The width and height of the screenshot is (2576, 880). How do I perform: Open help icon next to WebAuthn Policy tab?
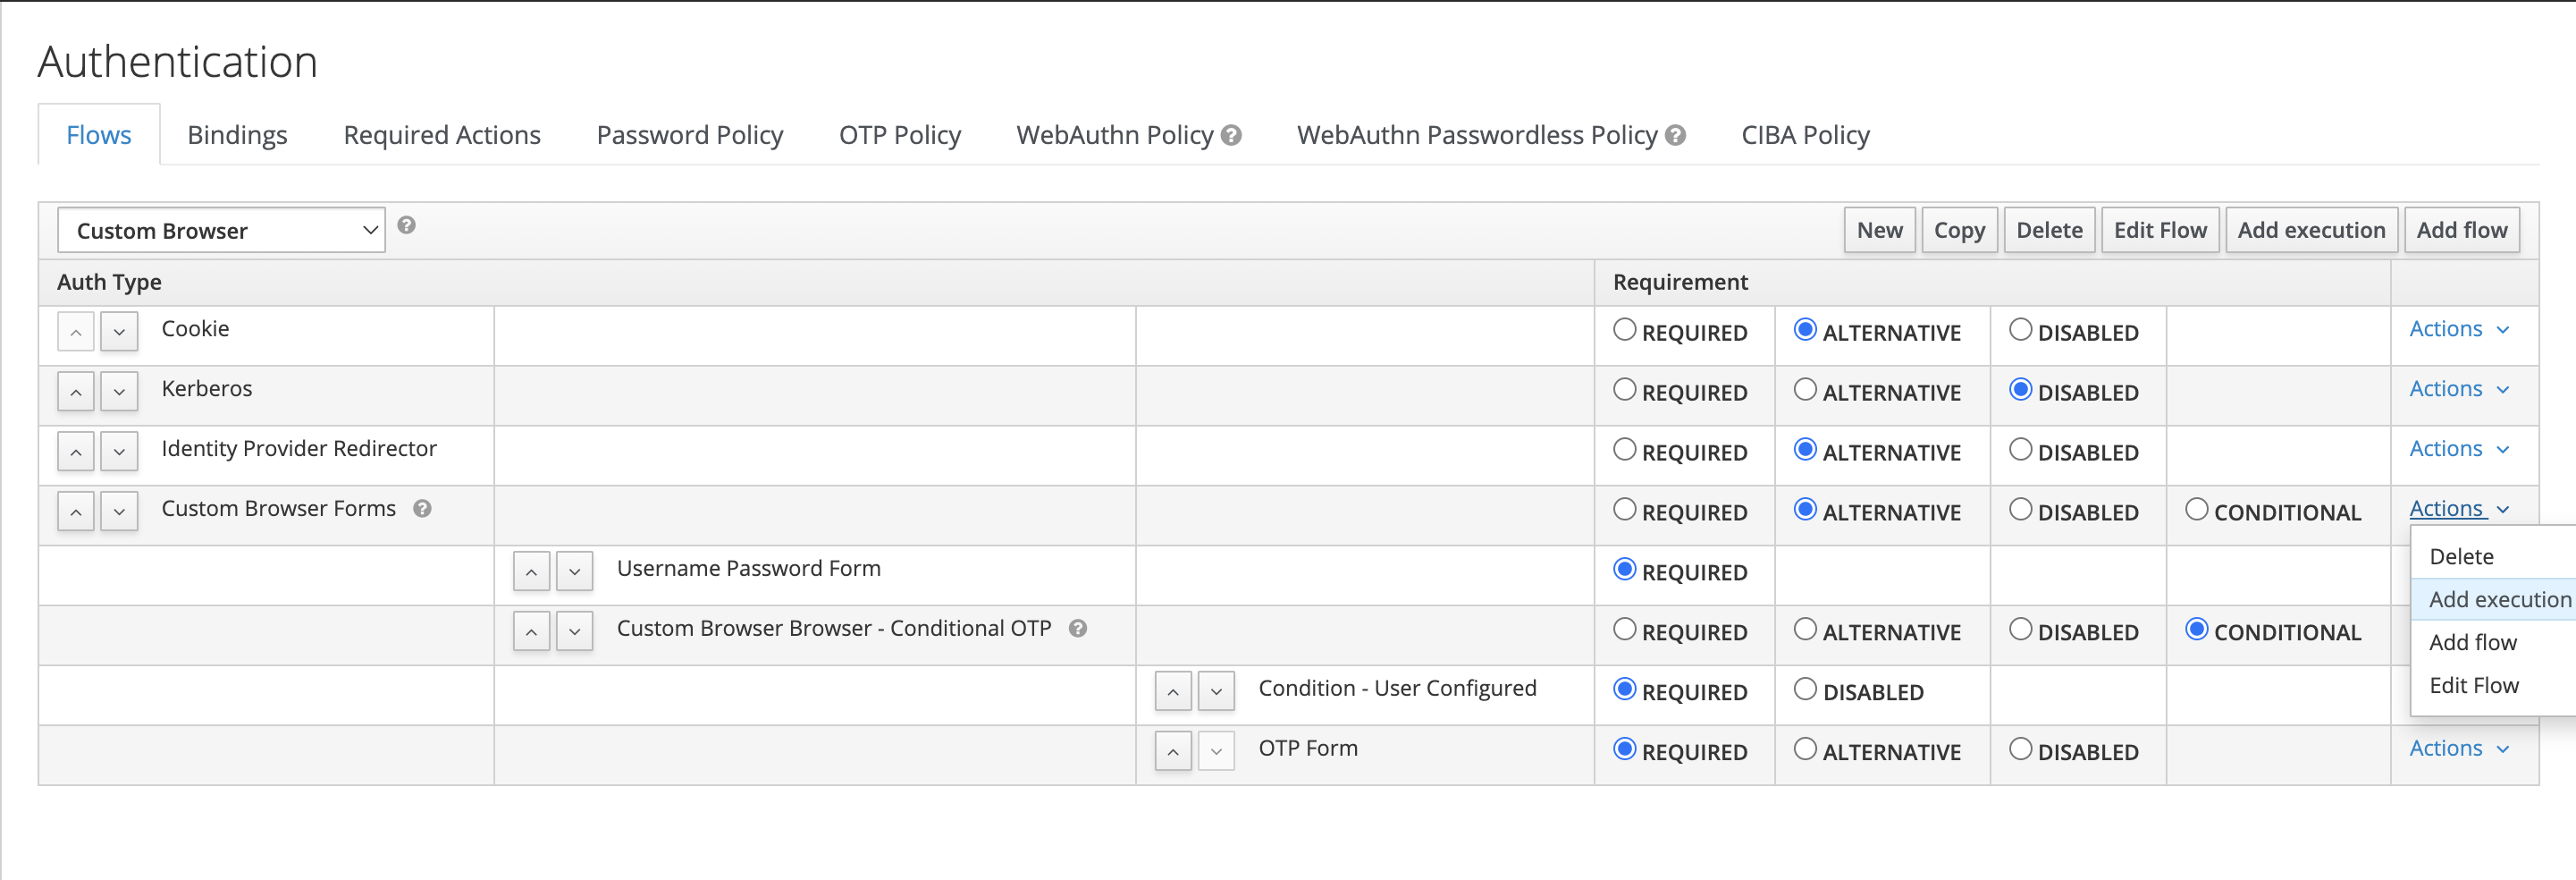point(1232,134)
